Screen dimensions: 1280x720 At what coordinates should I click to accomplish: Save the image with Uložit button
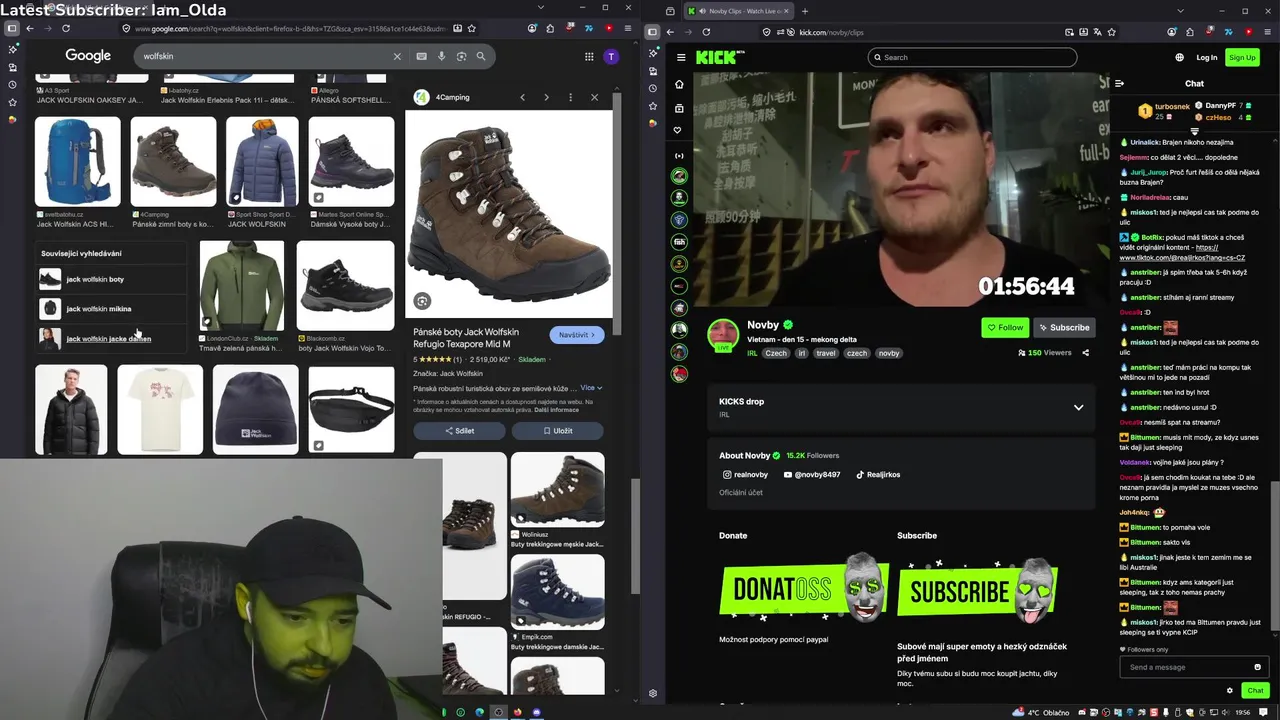point(558,431)
